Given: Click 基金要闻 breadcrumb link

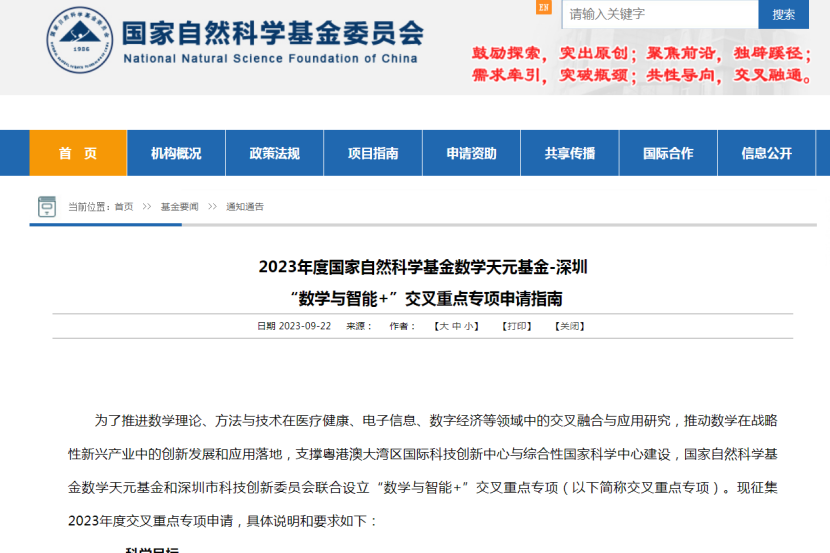Looking at the screenshot, I should point(179,207).
